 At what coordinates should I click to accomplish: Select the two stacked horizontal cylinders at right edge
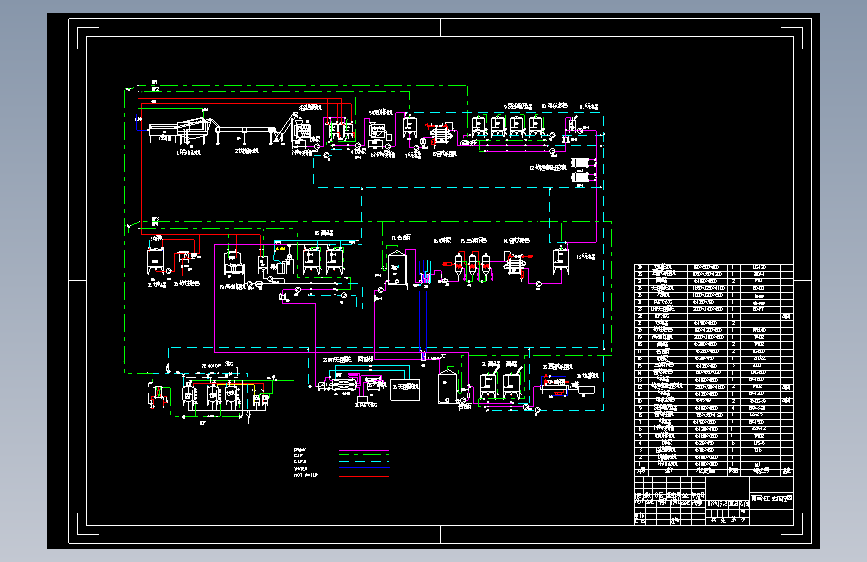click(x=581, y=170)
